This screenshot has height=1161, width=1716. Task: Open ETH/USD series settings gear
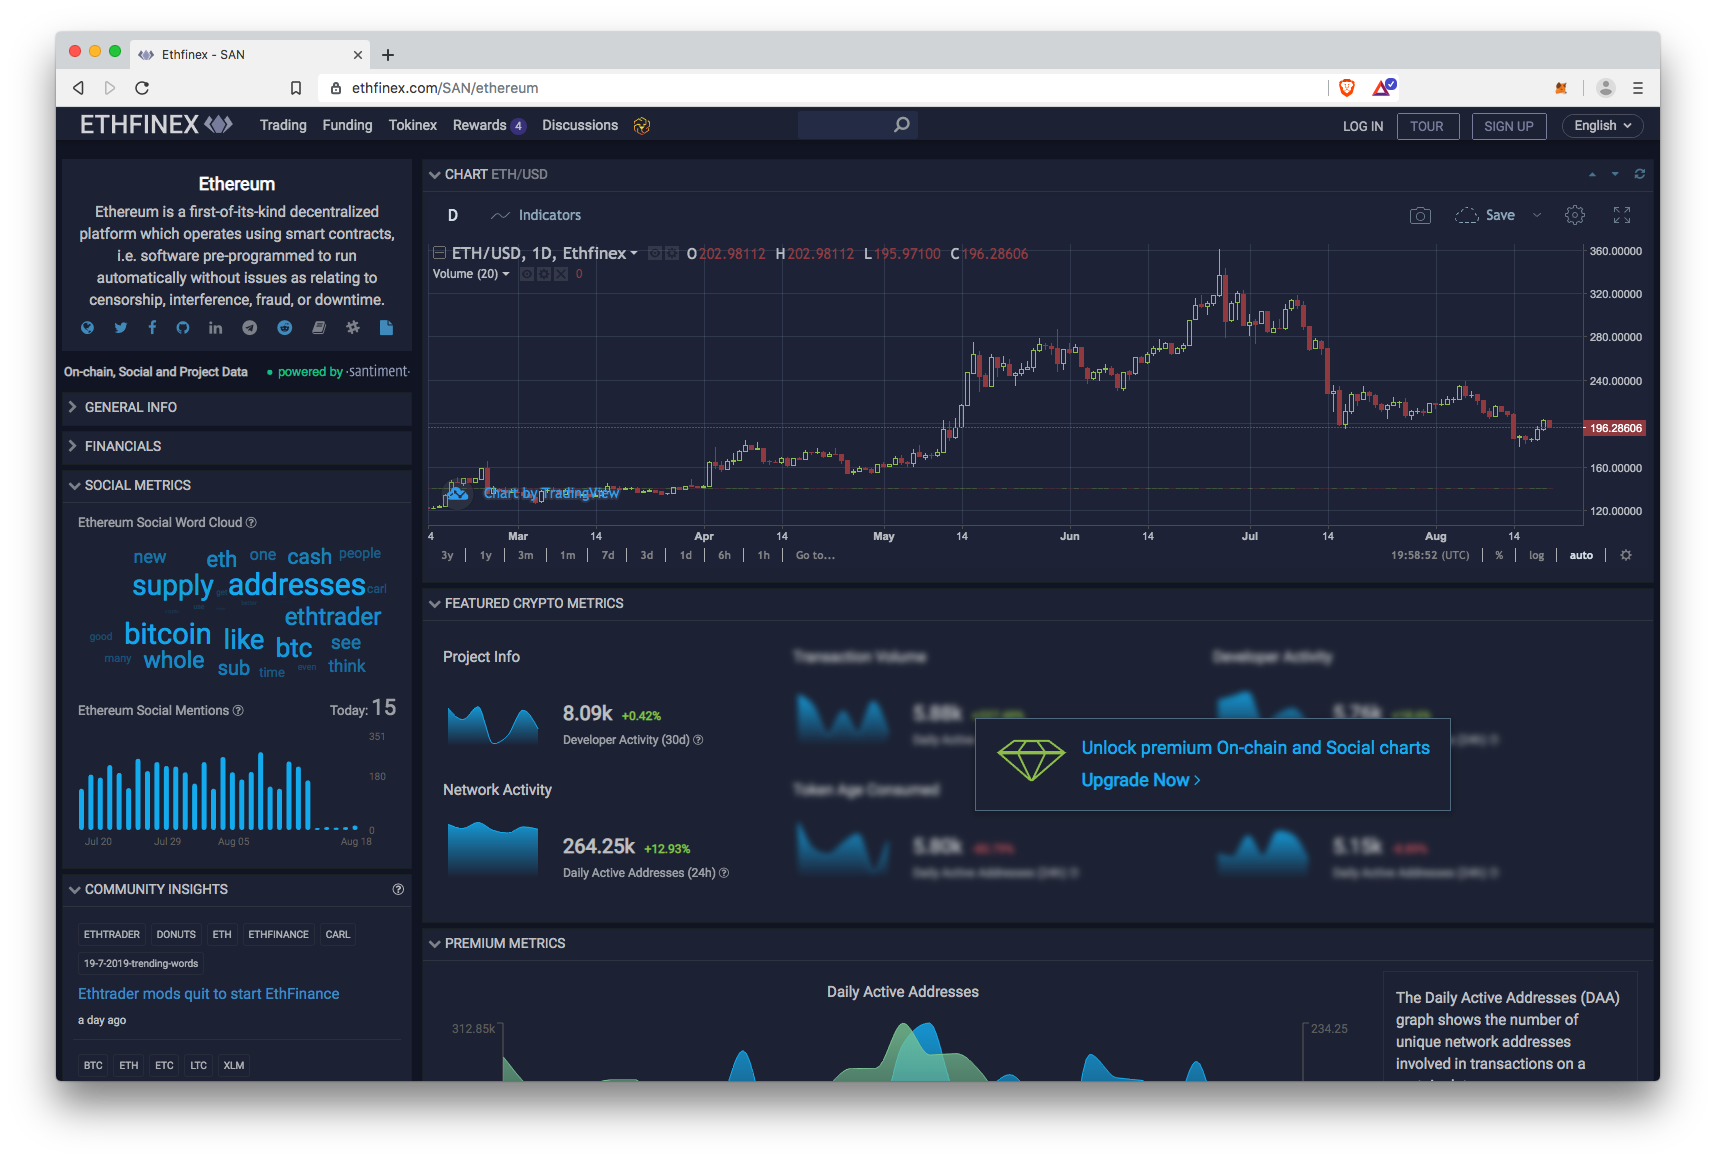pos(672,253)
